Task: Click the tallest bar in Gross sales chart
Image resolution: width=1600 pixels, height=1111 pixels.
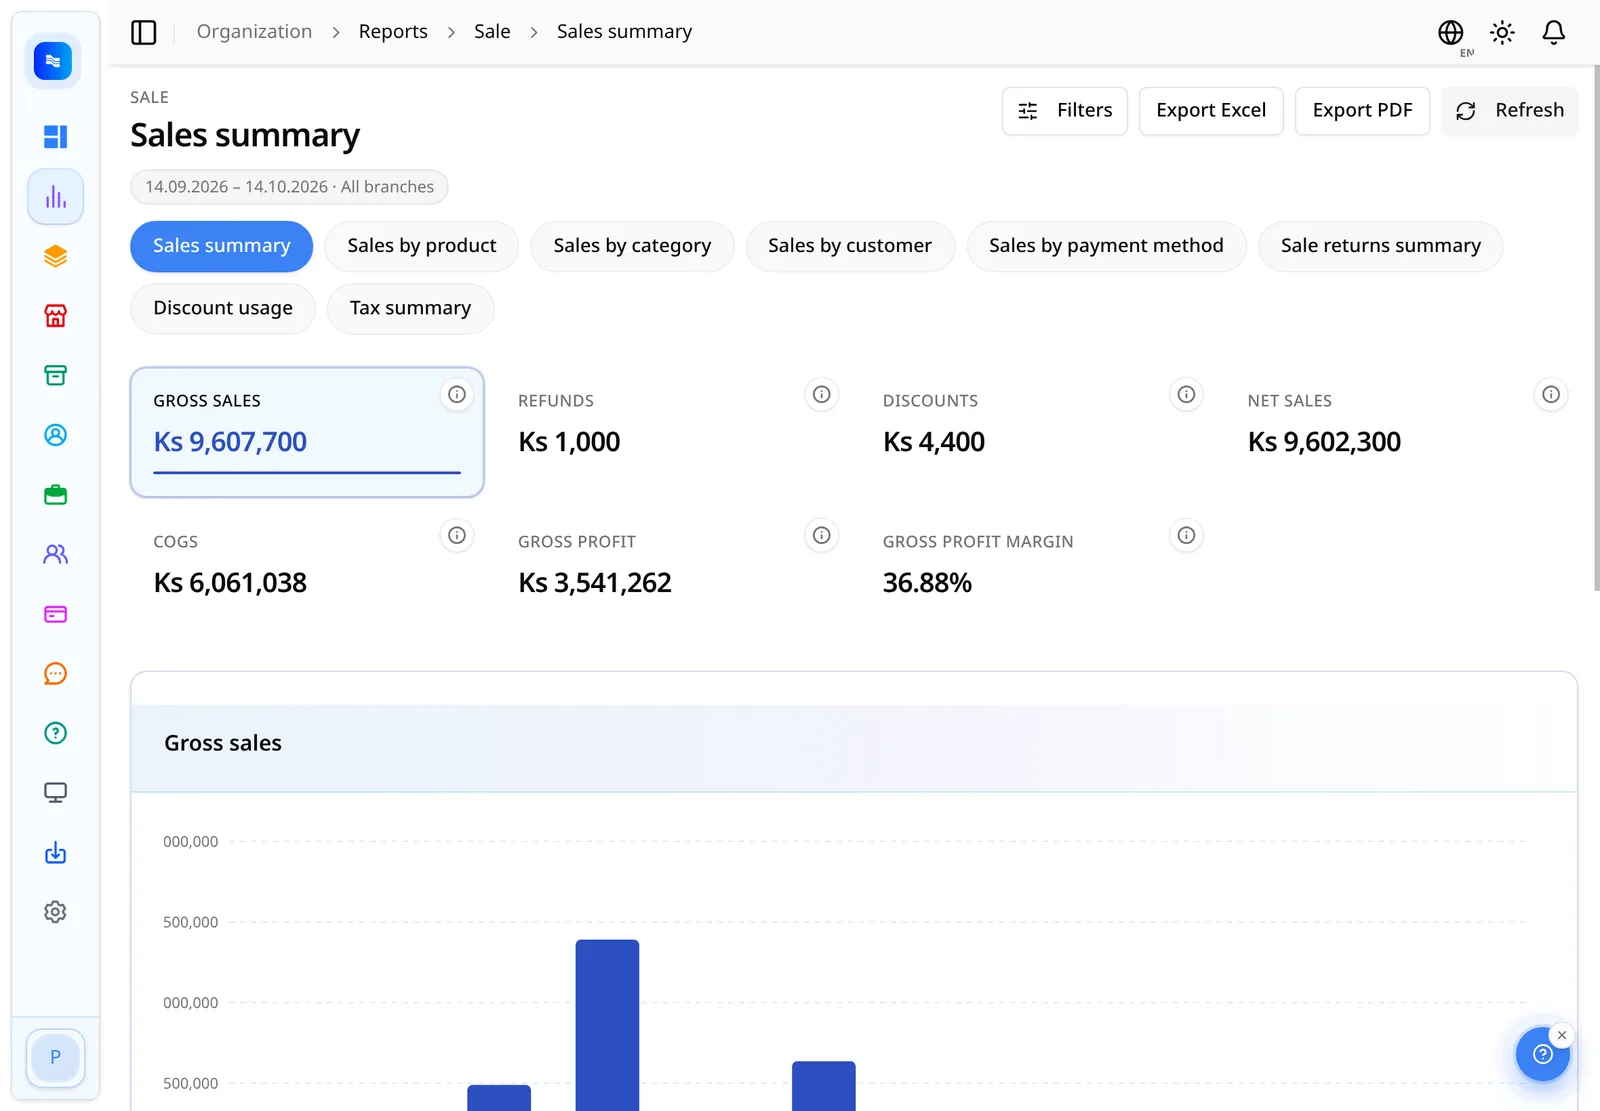Action: pyautogui.click(x=607, y=1025)
